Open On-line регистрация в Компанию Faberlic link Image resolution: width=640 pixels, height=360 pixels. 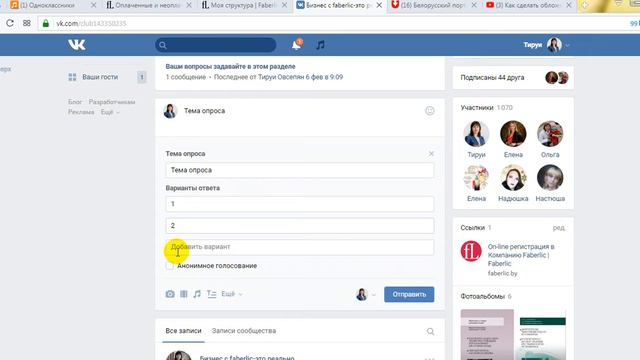[521, 255]
